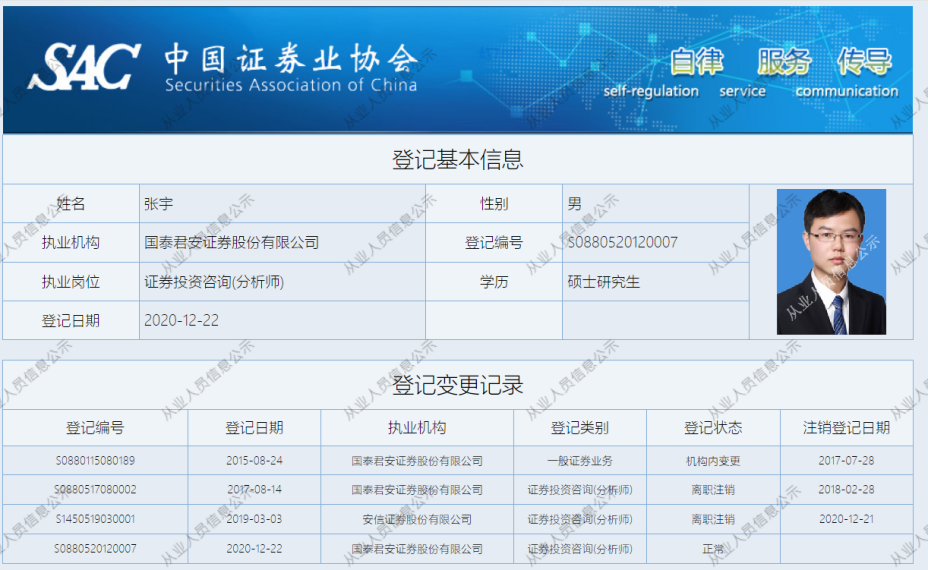Click the 登记状态 column header
The image size is (928, 570).
pyautogui.click(x=713, y=427)
